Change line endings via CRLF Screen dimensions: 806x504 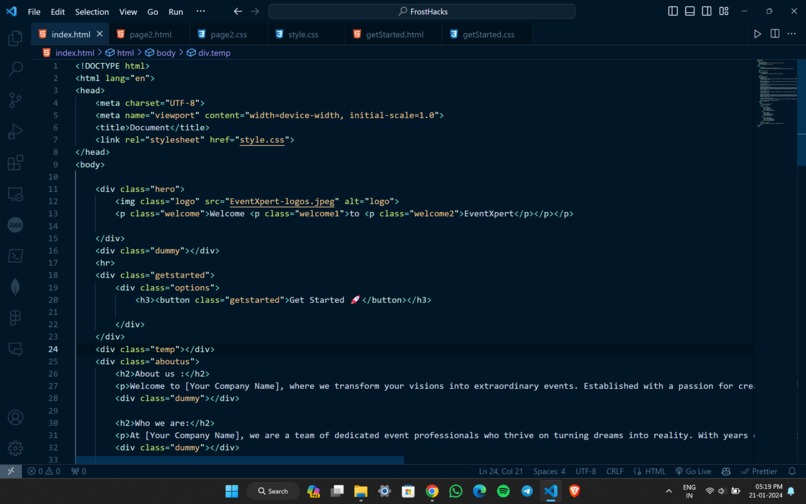(x=614, y=471)
